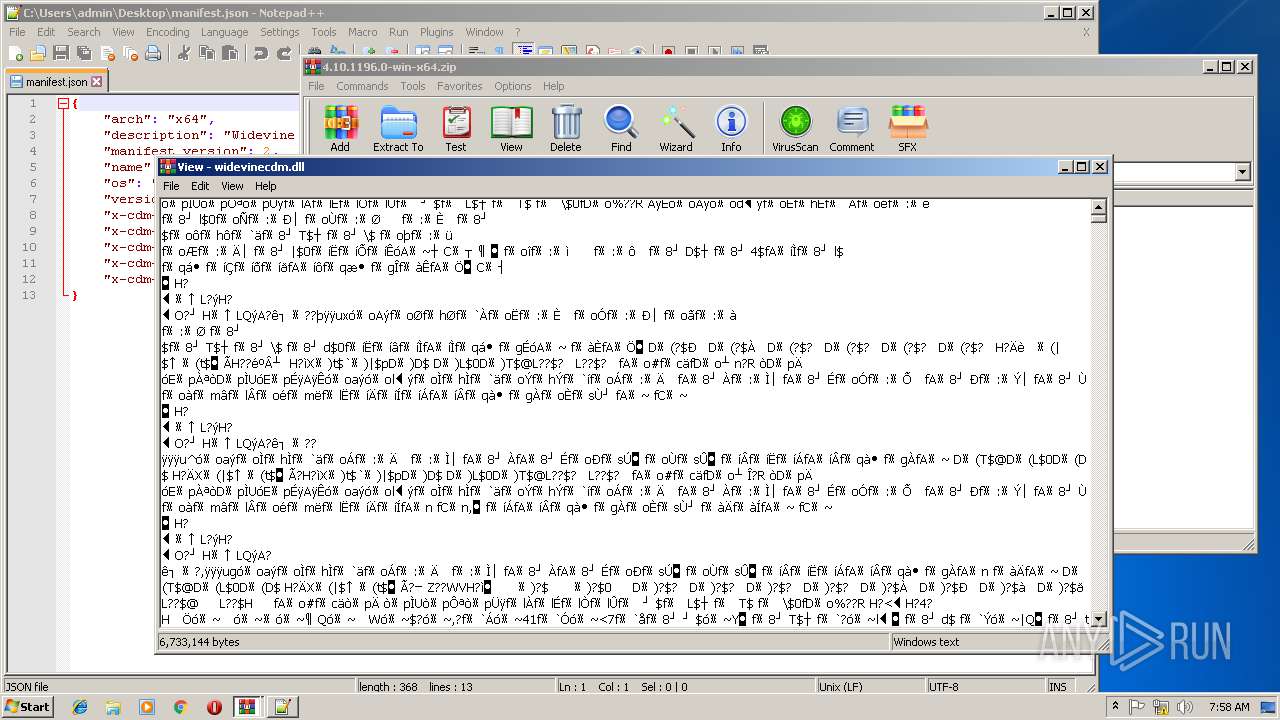
Task: Click the Windows Start button
Action: coord(28,707)
